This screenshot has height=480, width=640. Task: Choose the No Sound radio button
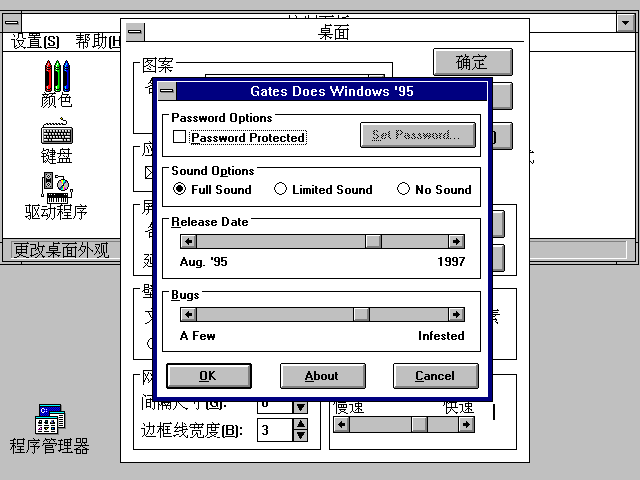pos(434,189)
